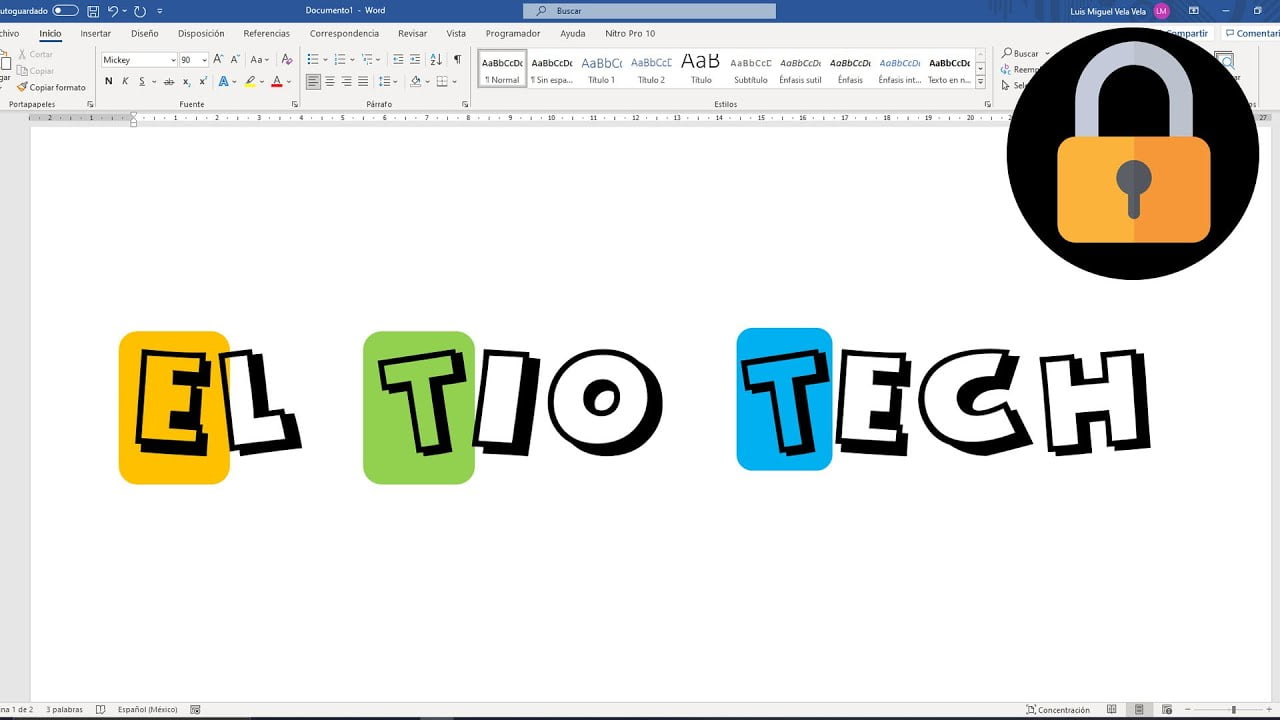Apply strikethrough formatting

168,82
